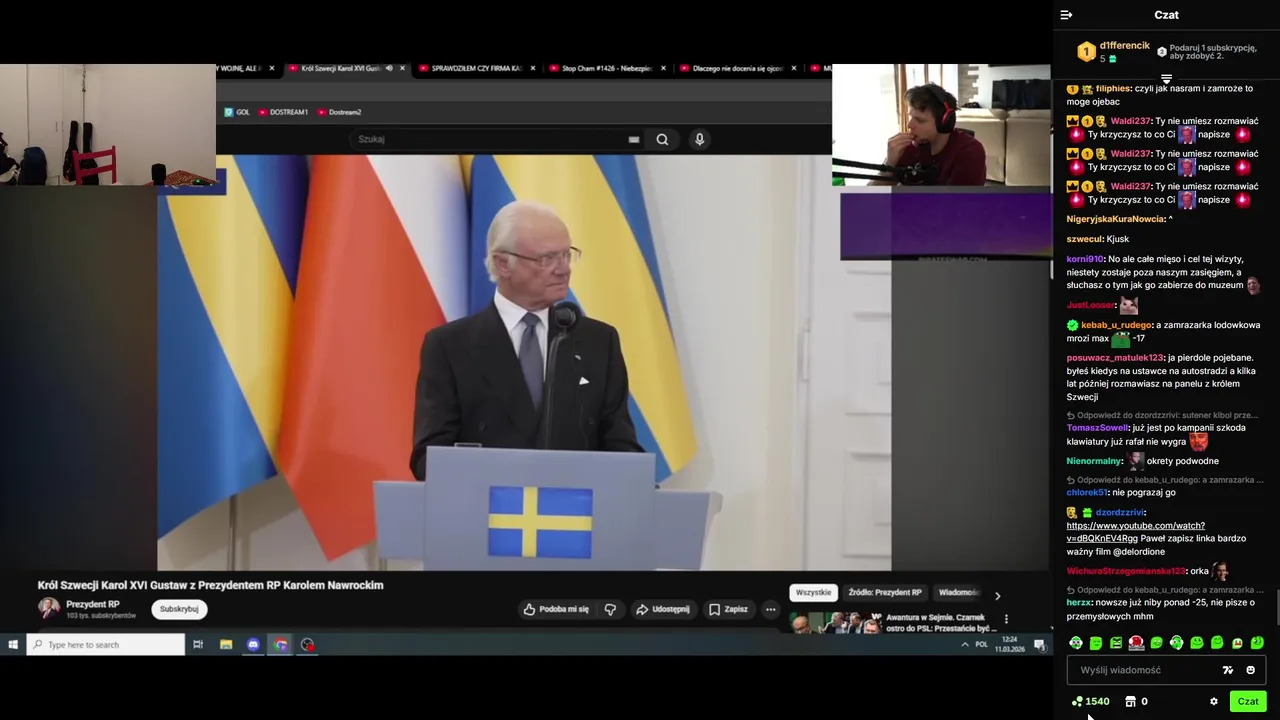Screen dimensions: 1280x720
Task: Send the message with the green Czat button
Action: pyautogui.click(x=1248, y=701)
